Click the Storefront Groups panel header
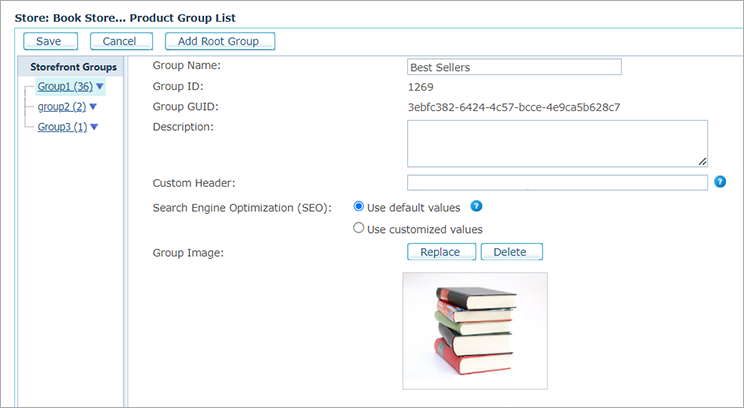The height and width of the screenshot is (408, 744). [73, 67]
